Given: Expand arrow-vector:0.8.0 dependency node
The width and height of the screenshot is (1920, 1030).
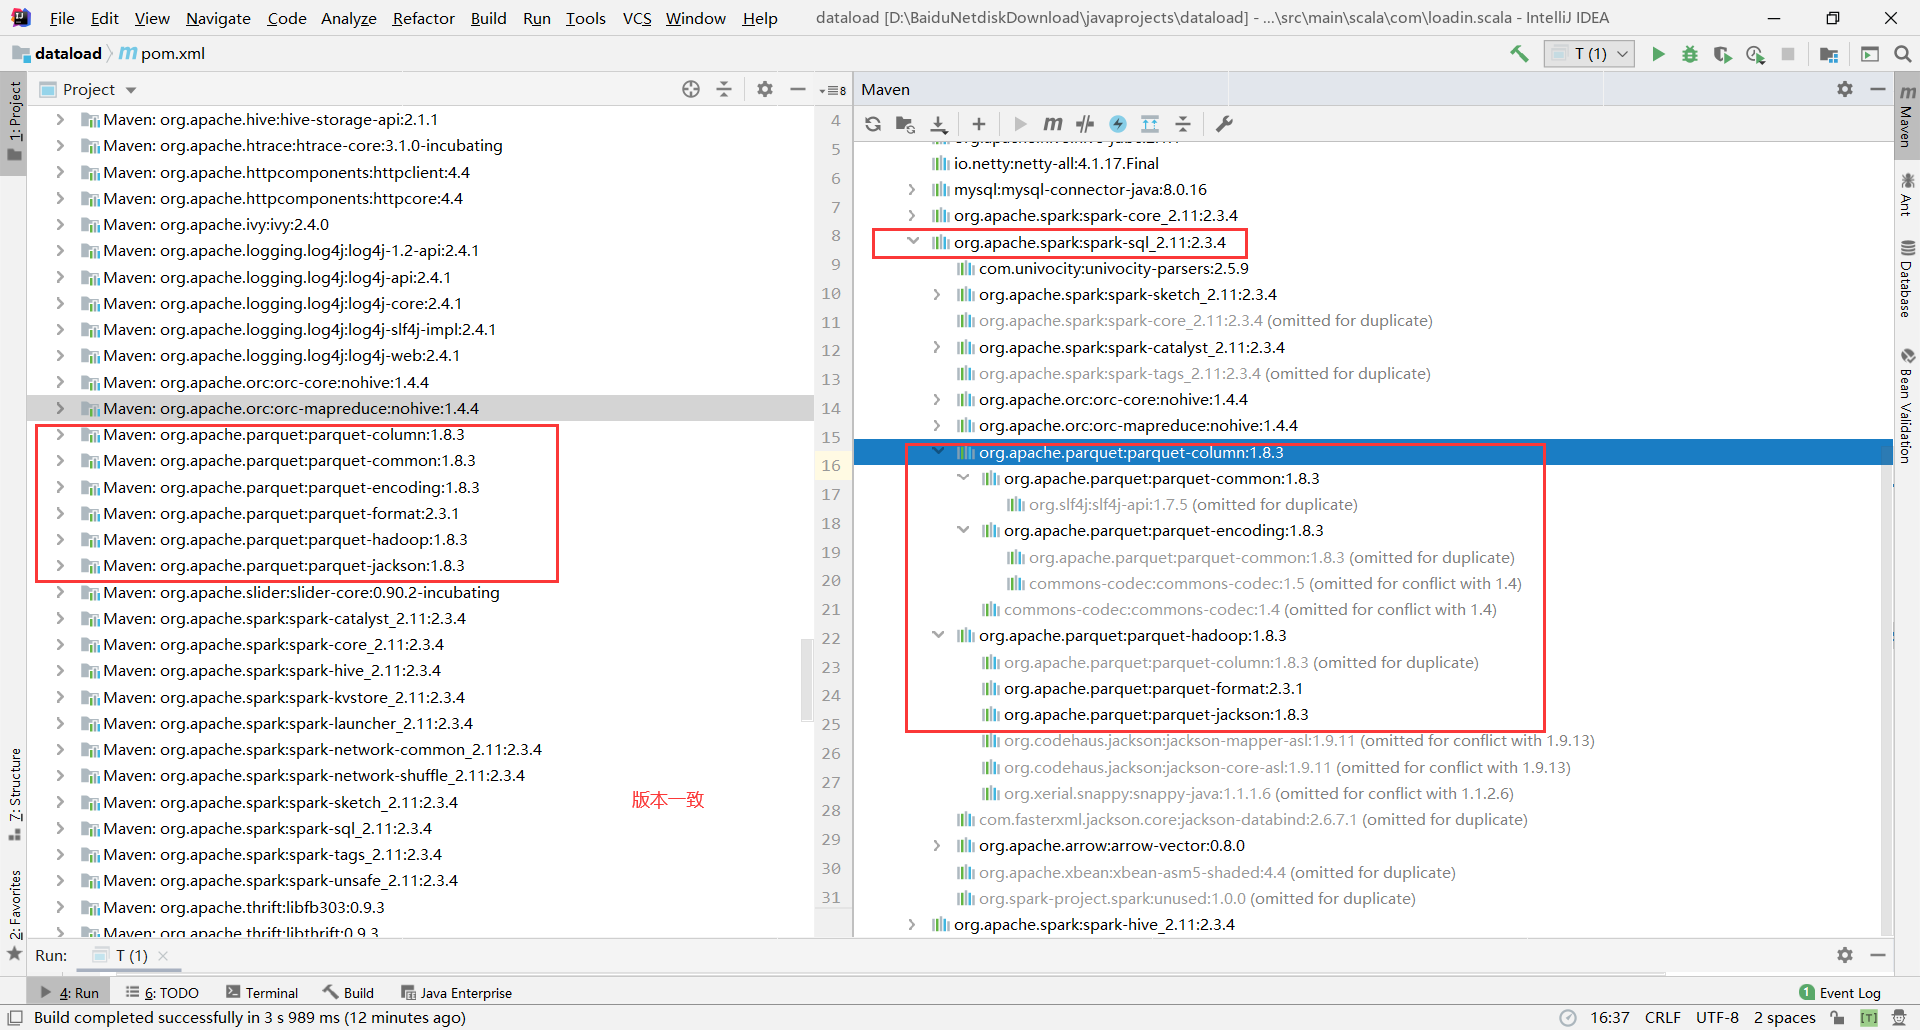Looking at the screenshot, I should click(937, 845).
